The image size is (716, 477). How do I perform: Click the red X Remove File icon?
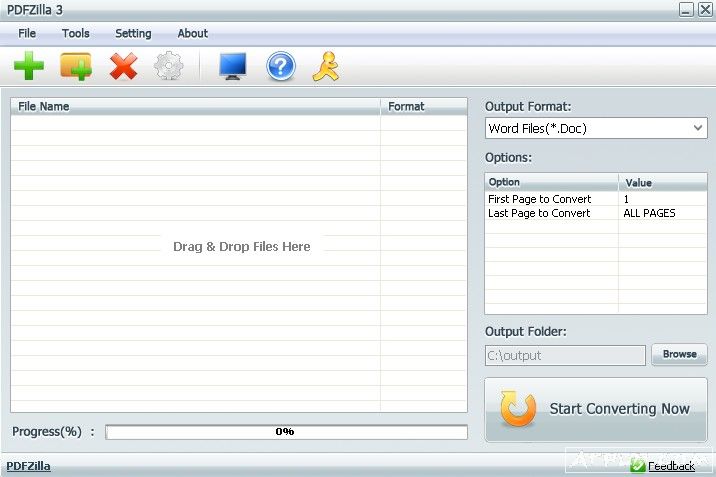[x=123, y=67]
